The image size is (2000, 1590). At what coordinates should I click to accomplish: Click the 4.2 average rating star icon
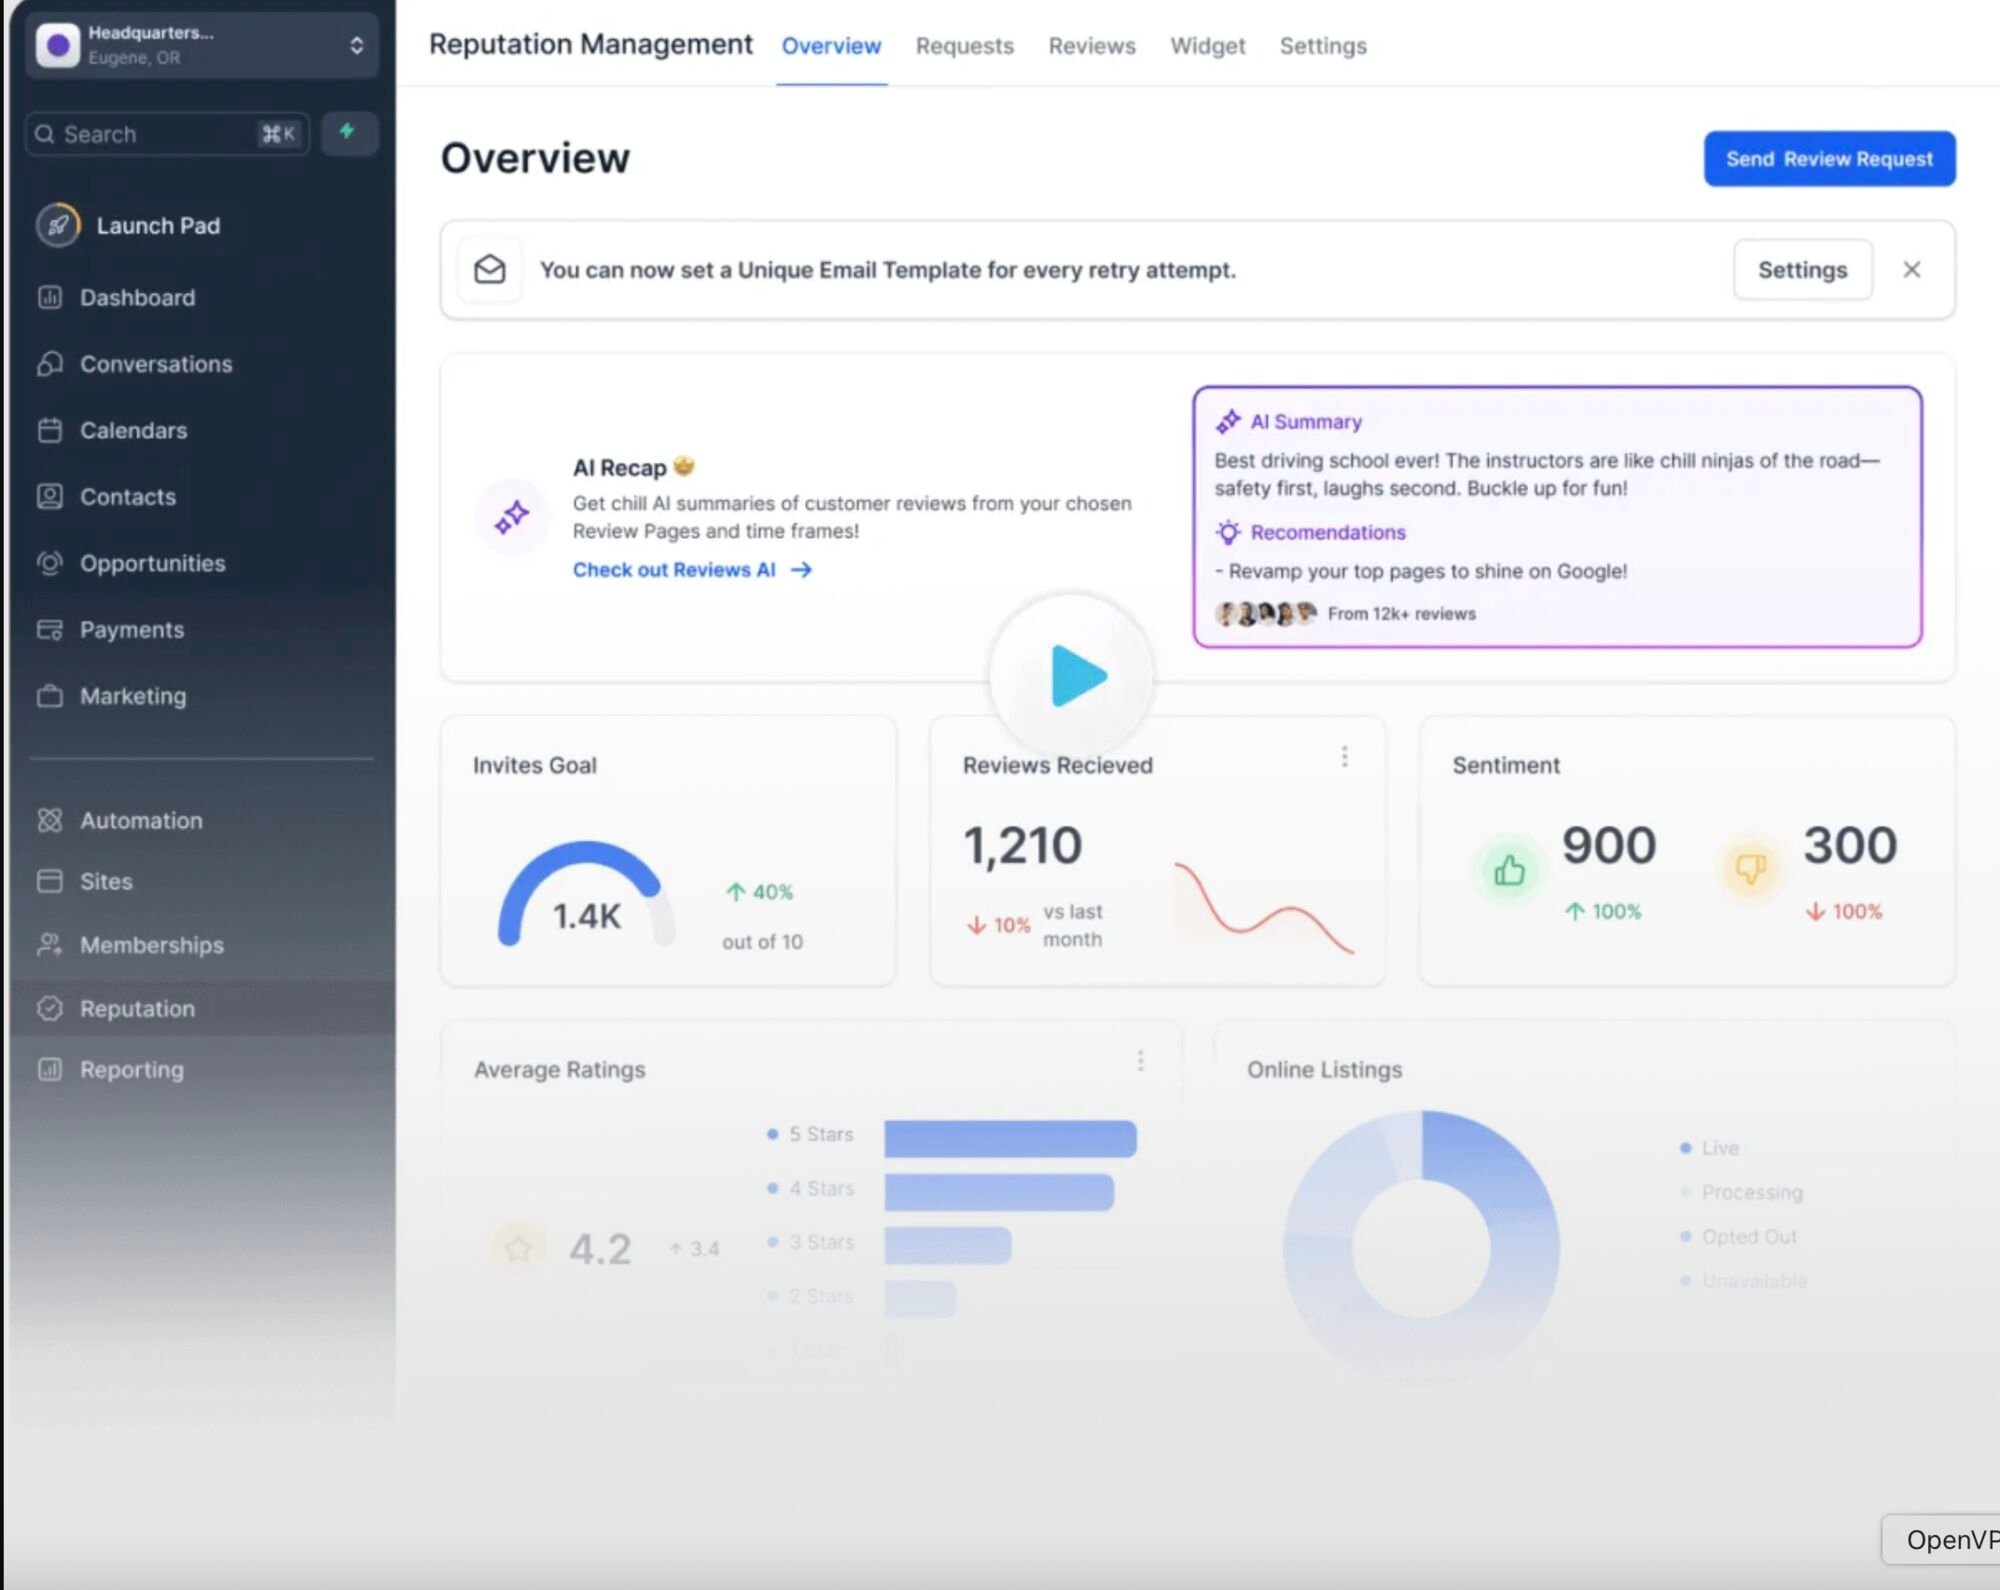[518, 1248]
